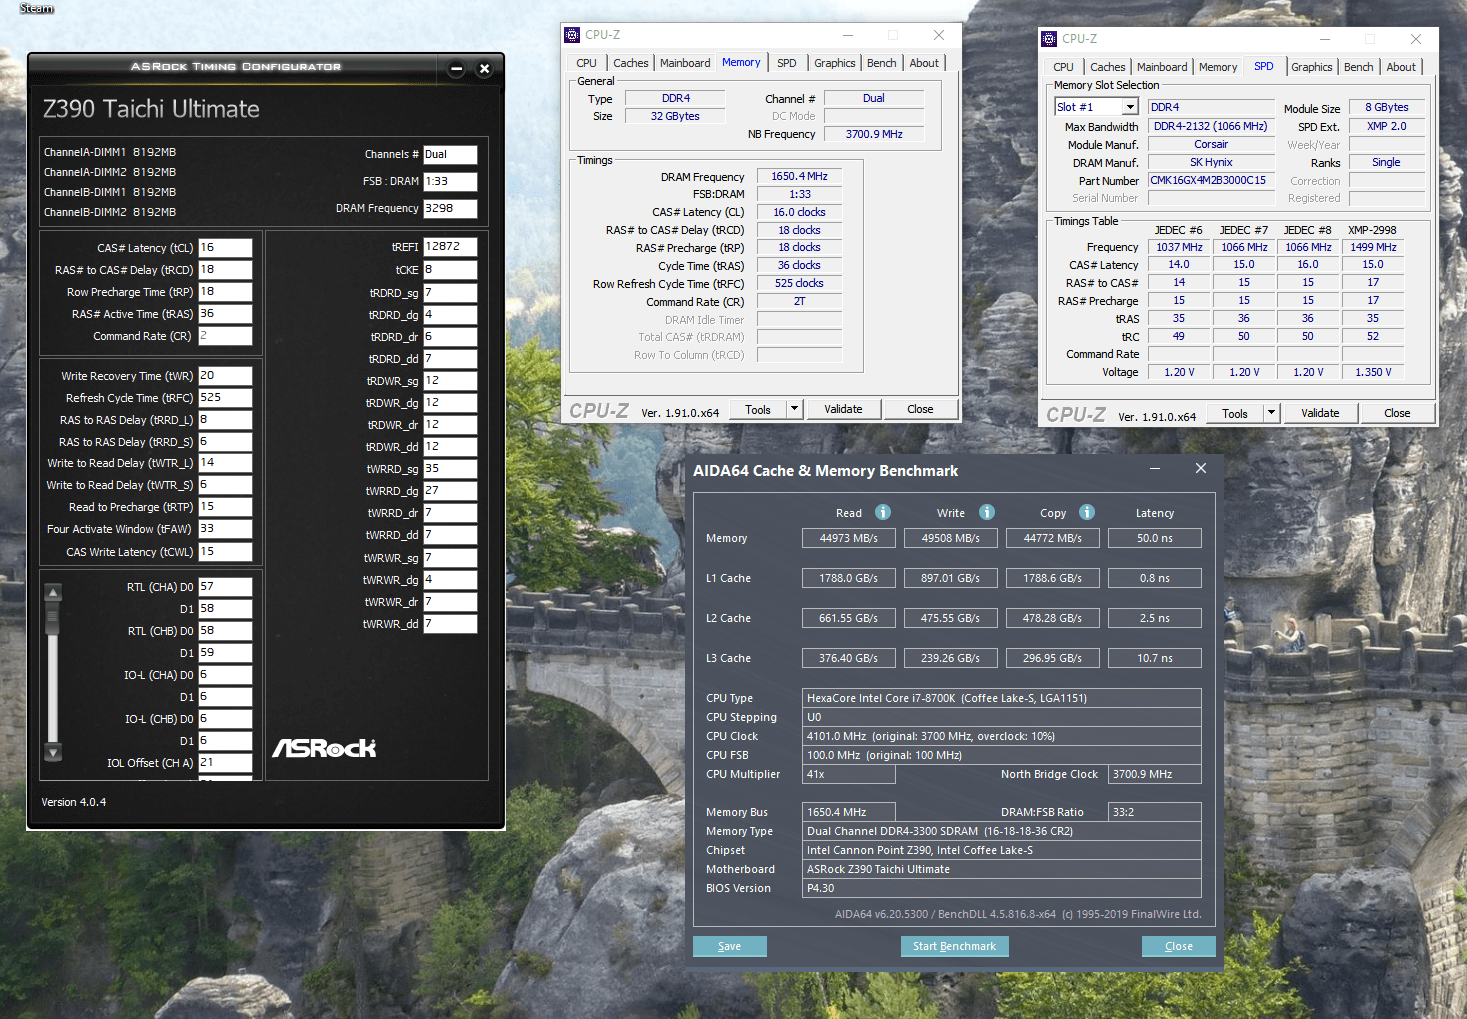Open Bench tab in CPU-Z Memory window

click(x=881, y=63)
